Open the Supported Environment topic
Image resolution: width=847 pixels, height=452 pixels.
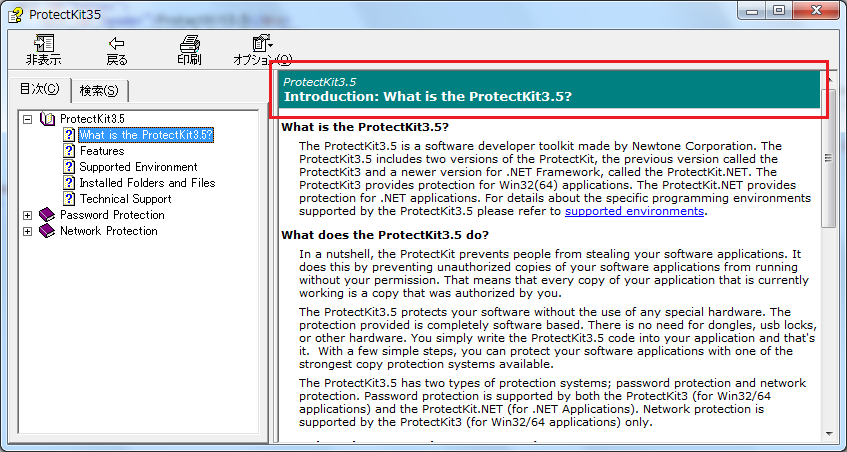138,167
